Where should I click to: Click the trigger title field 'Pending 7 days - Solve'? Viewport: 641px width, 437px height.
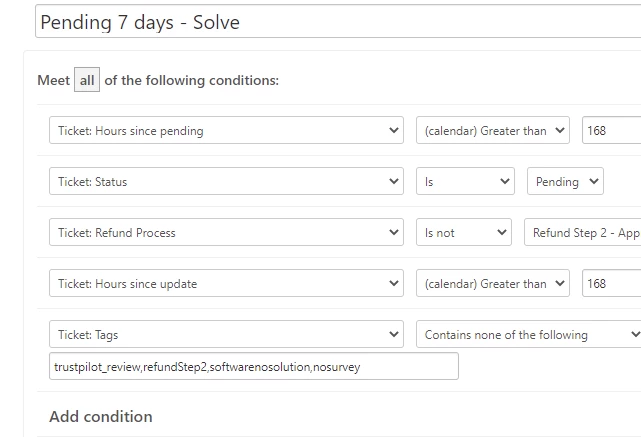(336, 22)
